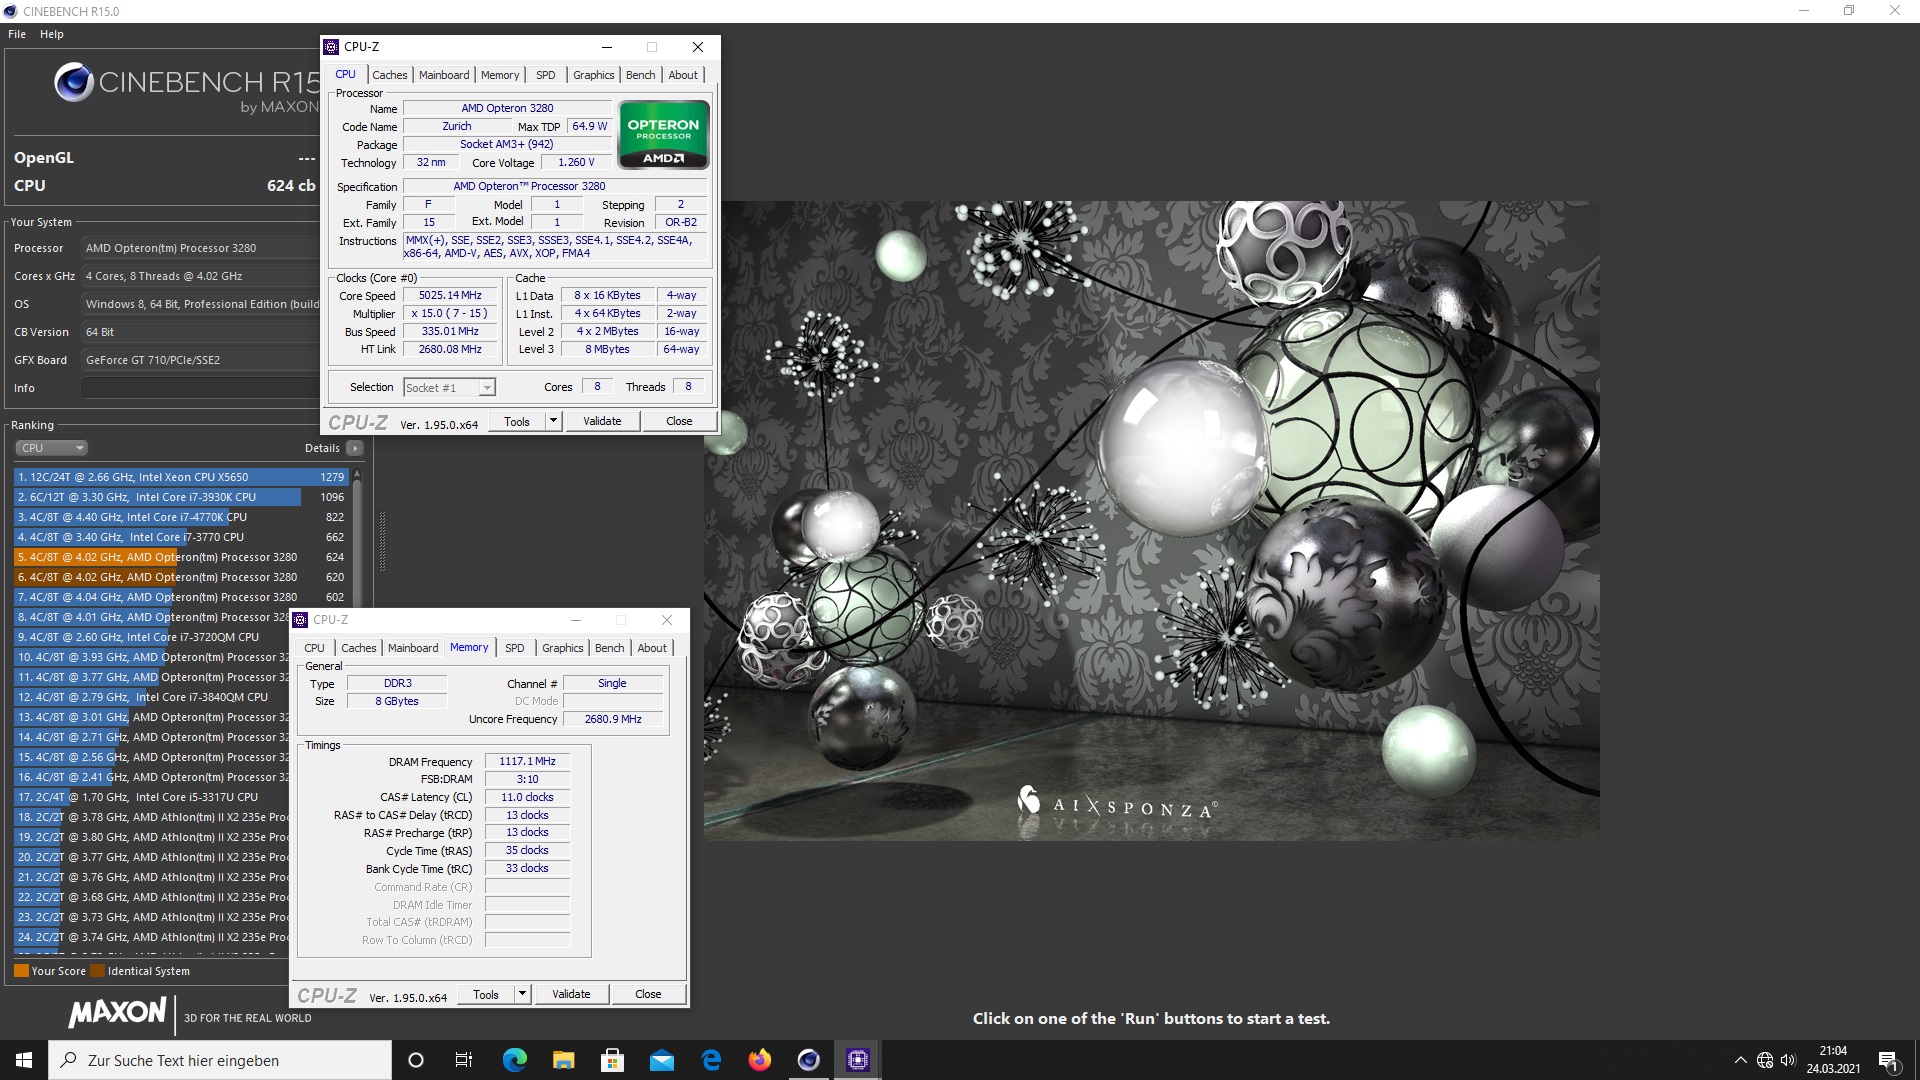Open the CPU ranking type dropdown
The image size is (1920, 1080).
click(52, 448)
